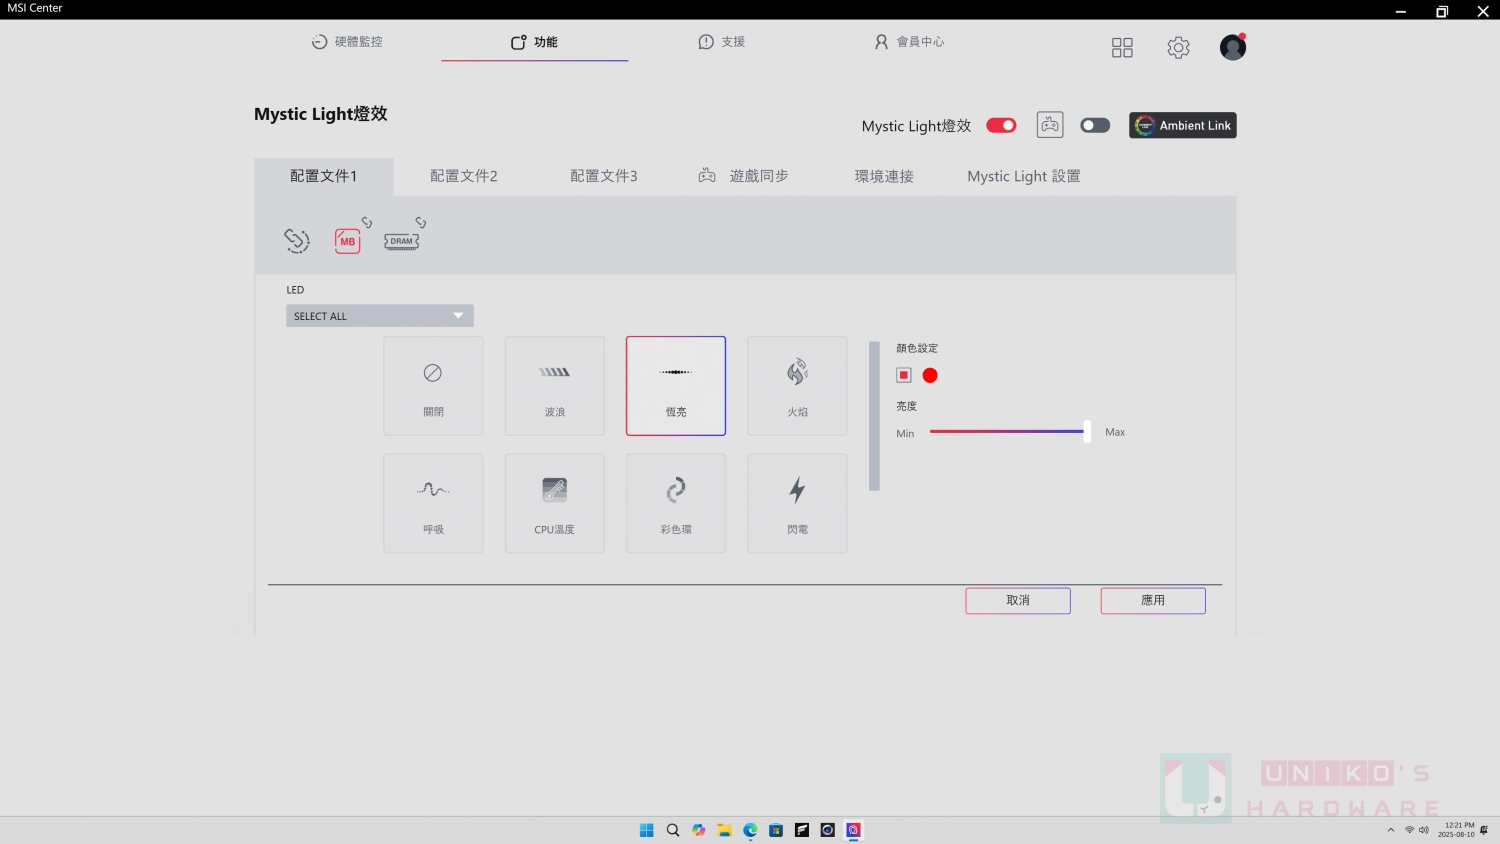The image size is (1500, 844).
Task: Launch File Explorer from taskbar
Action: [724, 830]
